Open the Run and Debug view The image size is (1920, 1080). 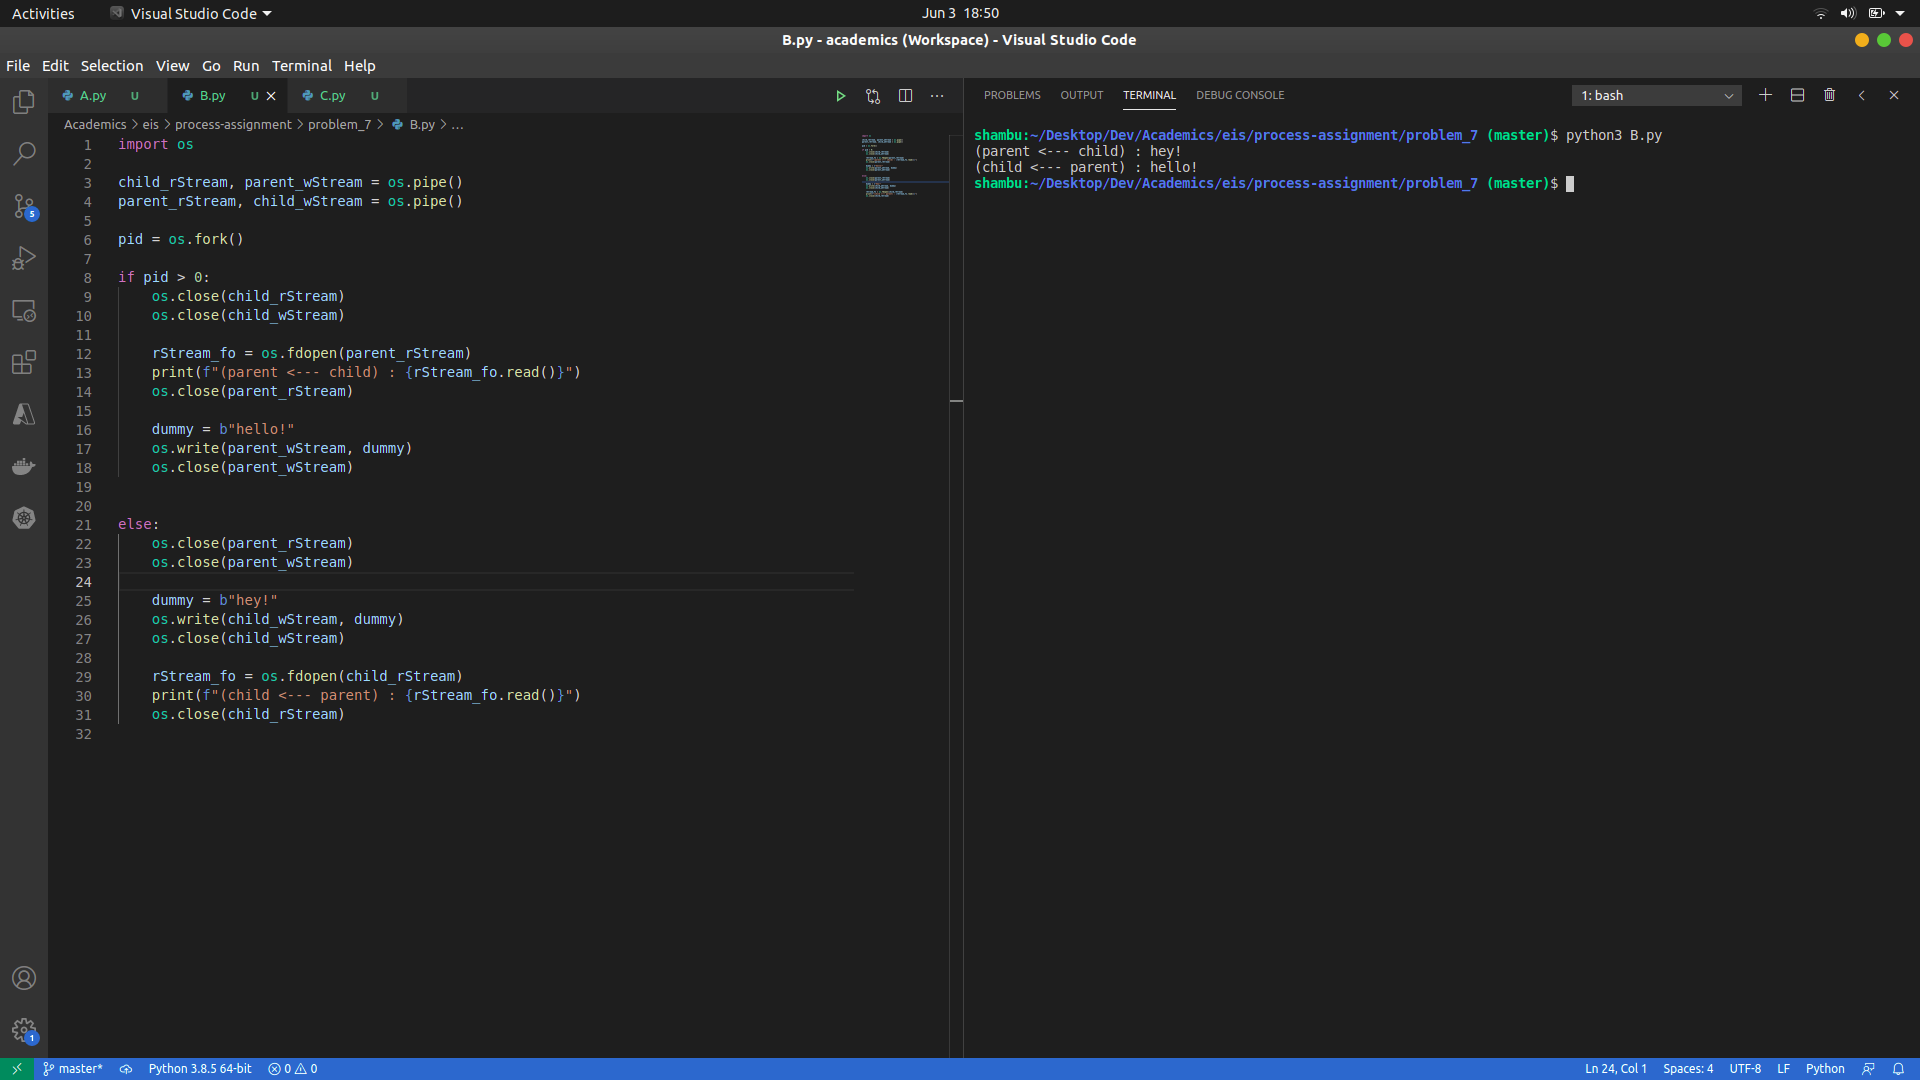(x=24, y=259)
